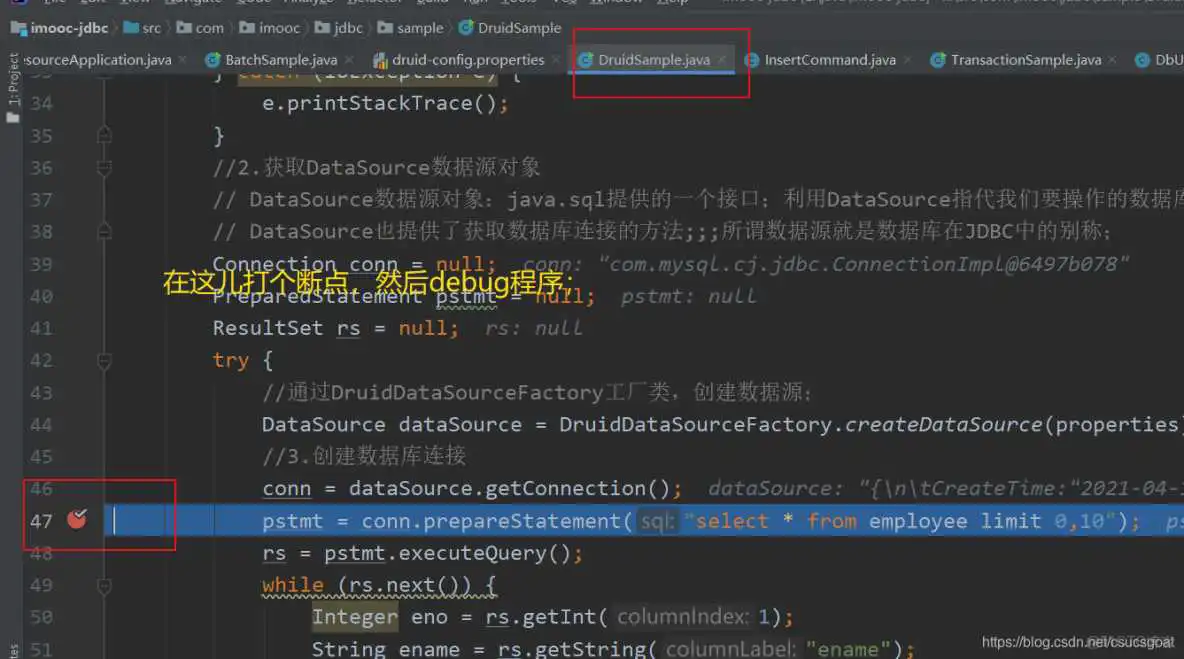Select the jdbc package breadcrumb
This screenshot has width=1184, height=659.
[x=339, y=28]
